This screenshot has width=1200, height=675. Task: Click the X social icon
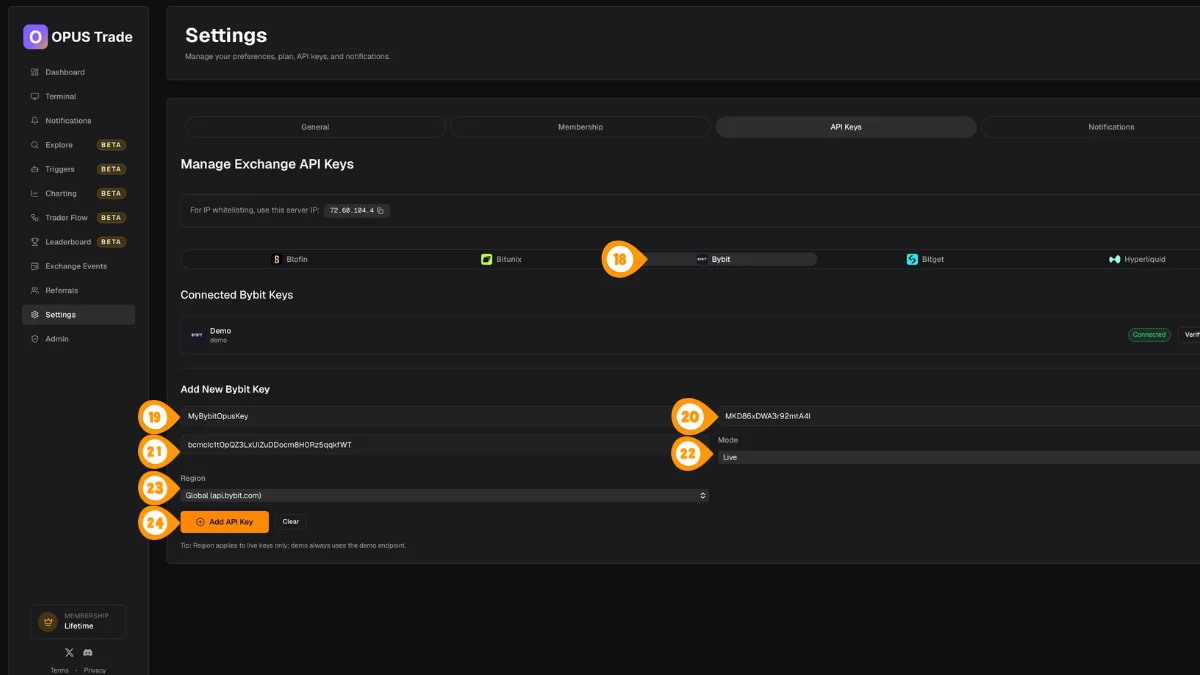(x=68, y=652)
